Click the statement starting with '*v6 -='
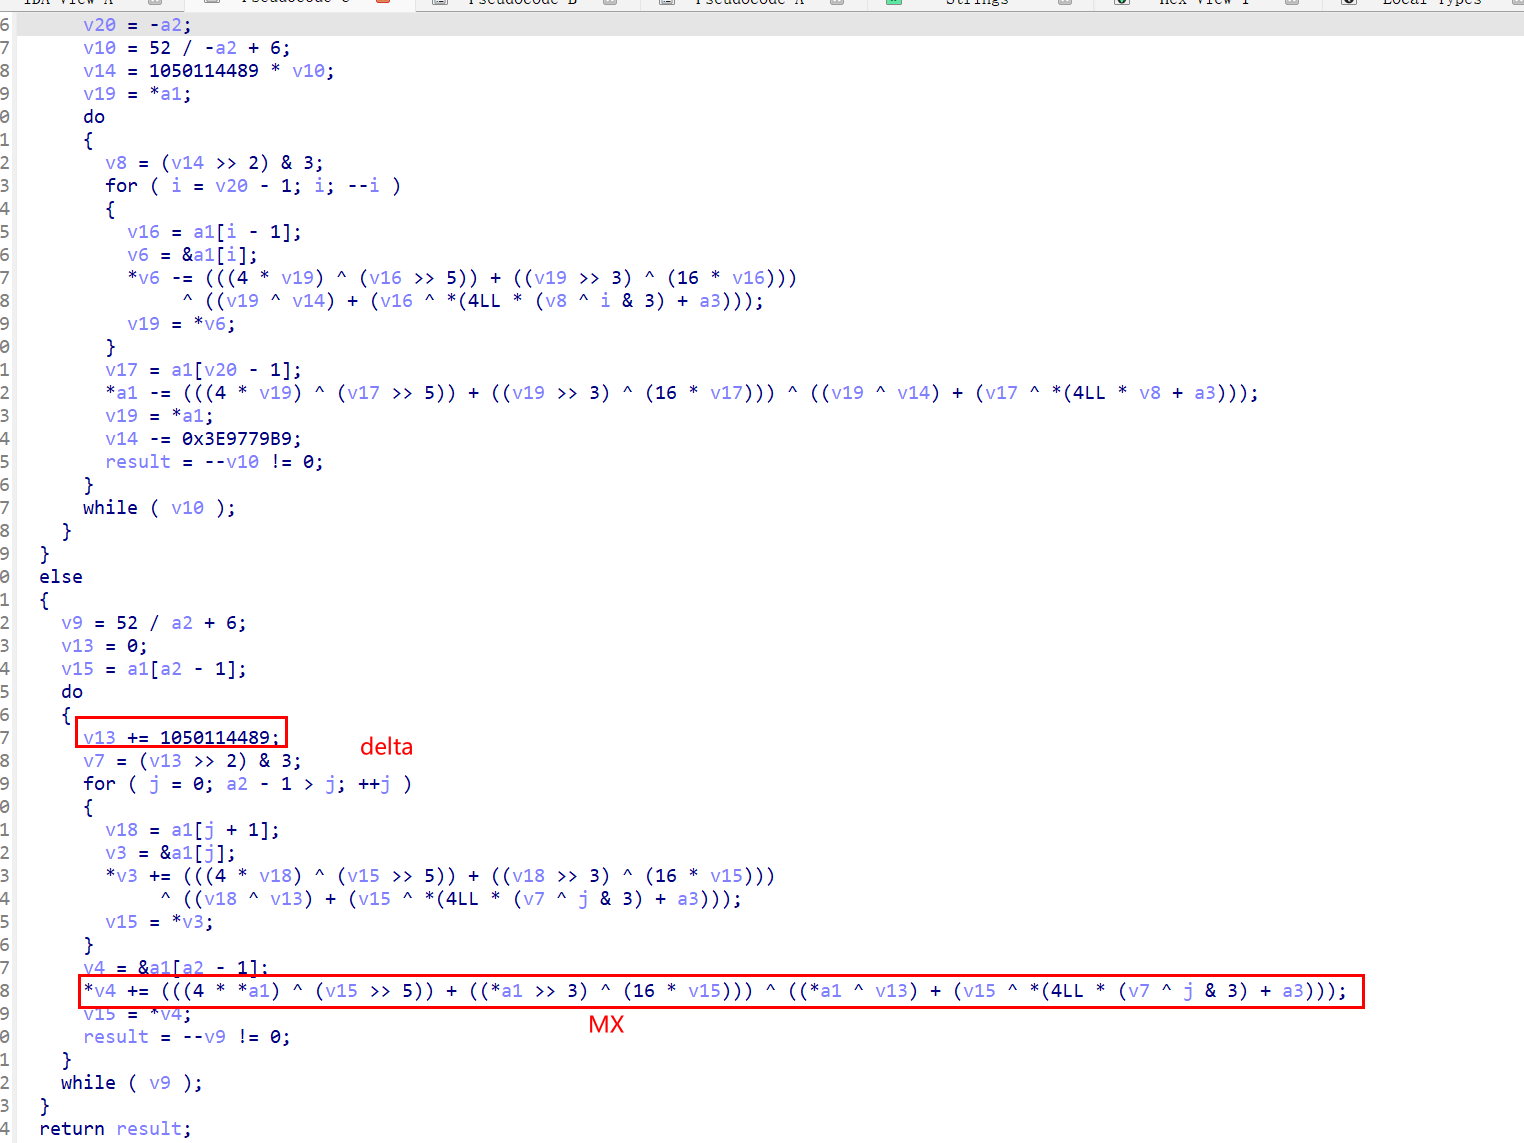The width and height of the screenshot is (1524, 1143). coord(462,278)
